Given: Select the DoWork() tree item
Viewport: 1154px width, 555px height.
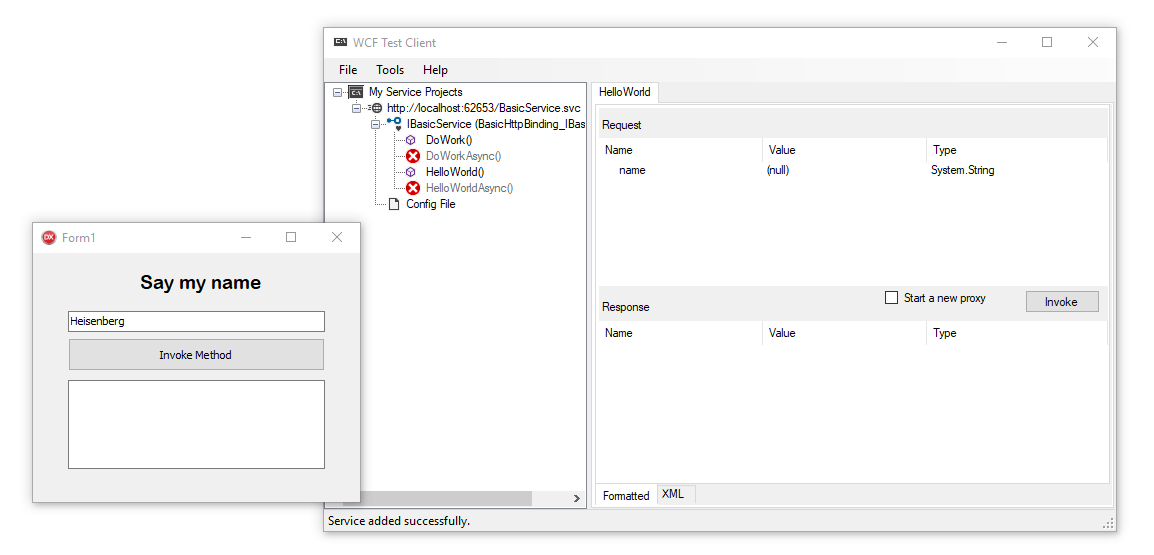Looking at the screenshot, I should pos(449,140).
